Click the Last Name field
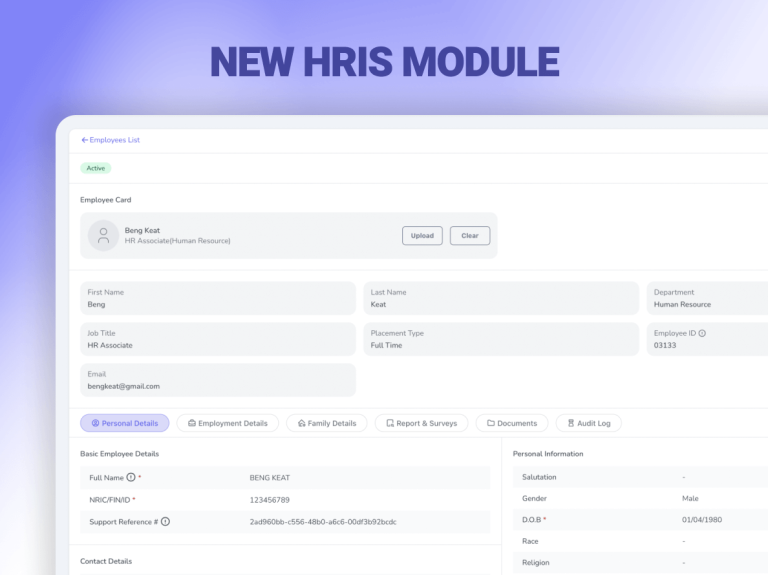The height and width of the screenshot is (575, 768). 500,298
